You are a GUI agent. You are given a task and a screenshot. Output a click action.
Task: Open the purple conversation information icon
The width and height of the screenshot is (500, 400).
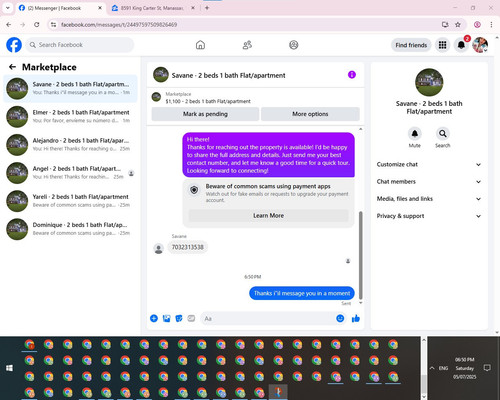pyautogui.click(x=352, y=75)
